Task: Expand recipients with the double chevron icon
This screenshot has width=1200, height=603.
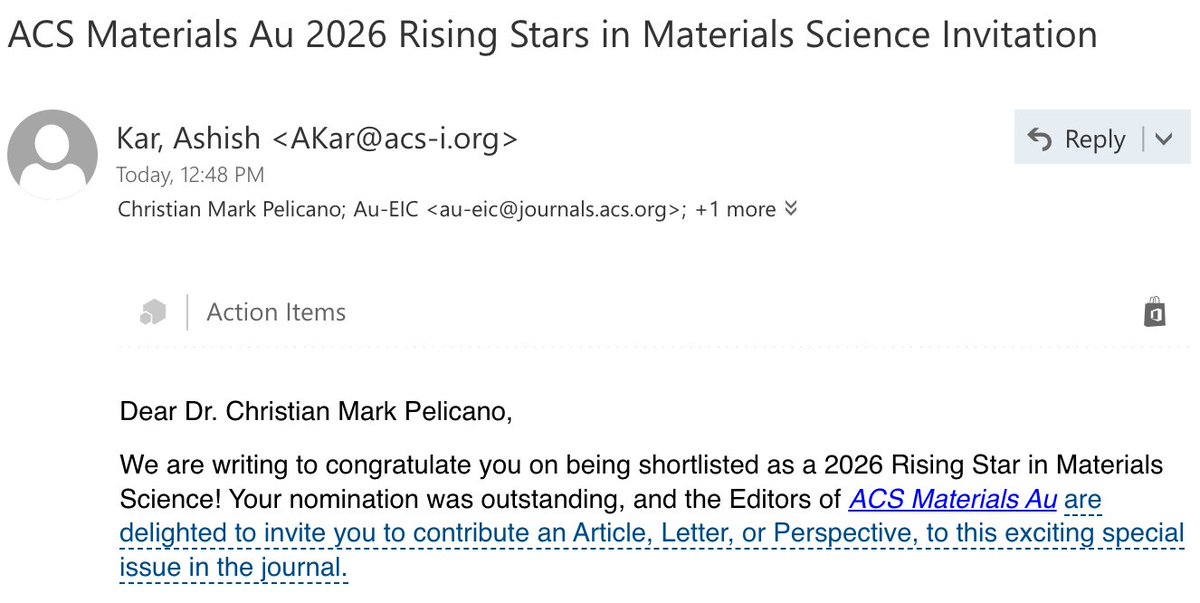Action: [791, 208]
